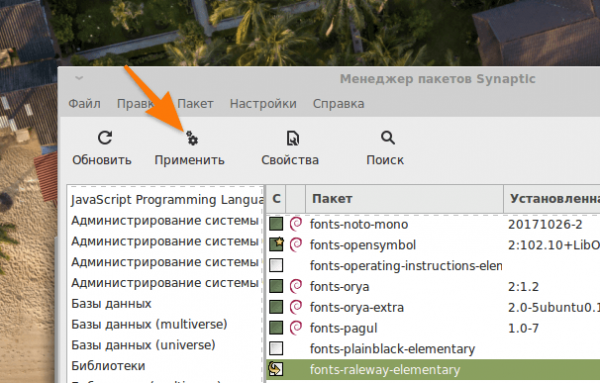Select the fonts-noto-mono package name

click(359, 224)
